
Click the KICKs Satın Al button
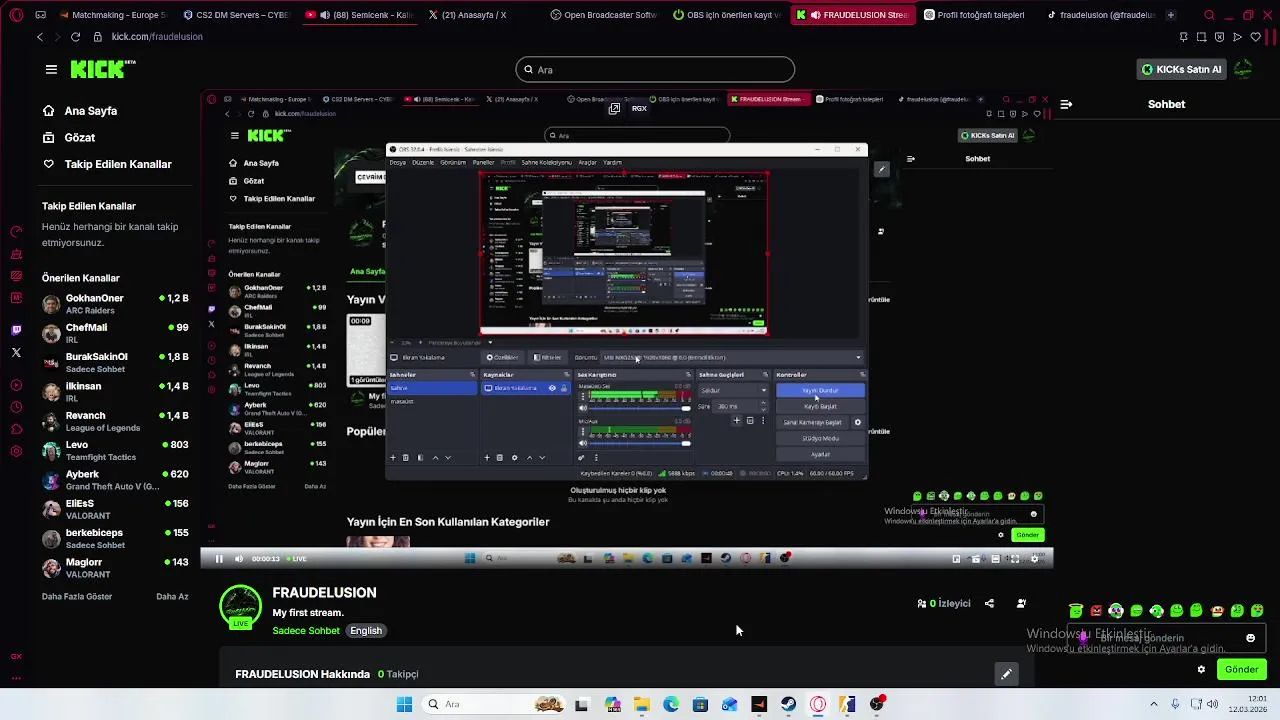1182,69
